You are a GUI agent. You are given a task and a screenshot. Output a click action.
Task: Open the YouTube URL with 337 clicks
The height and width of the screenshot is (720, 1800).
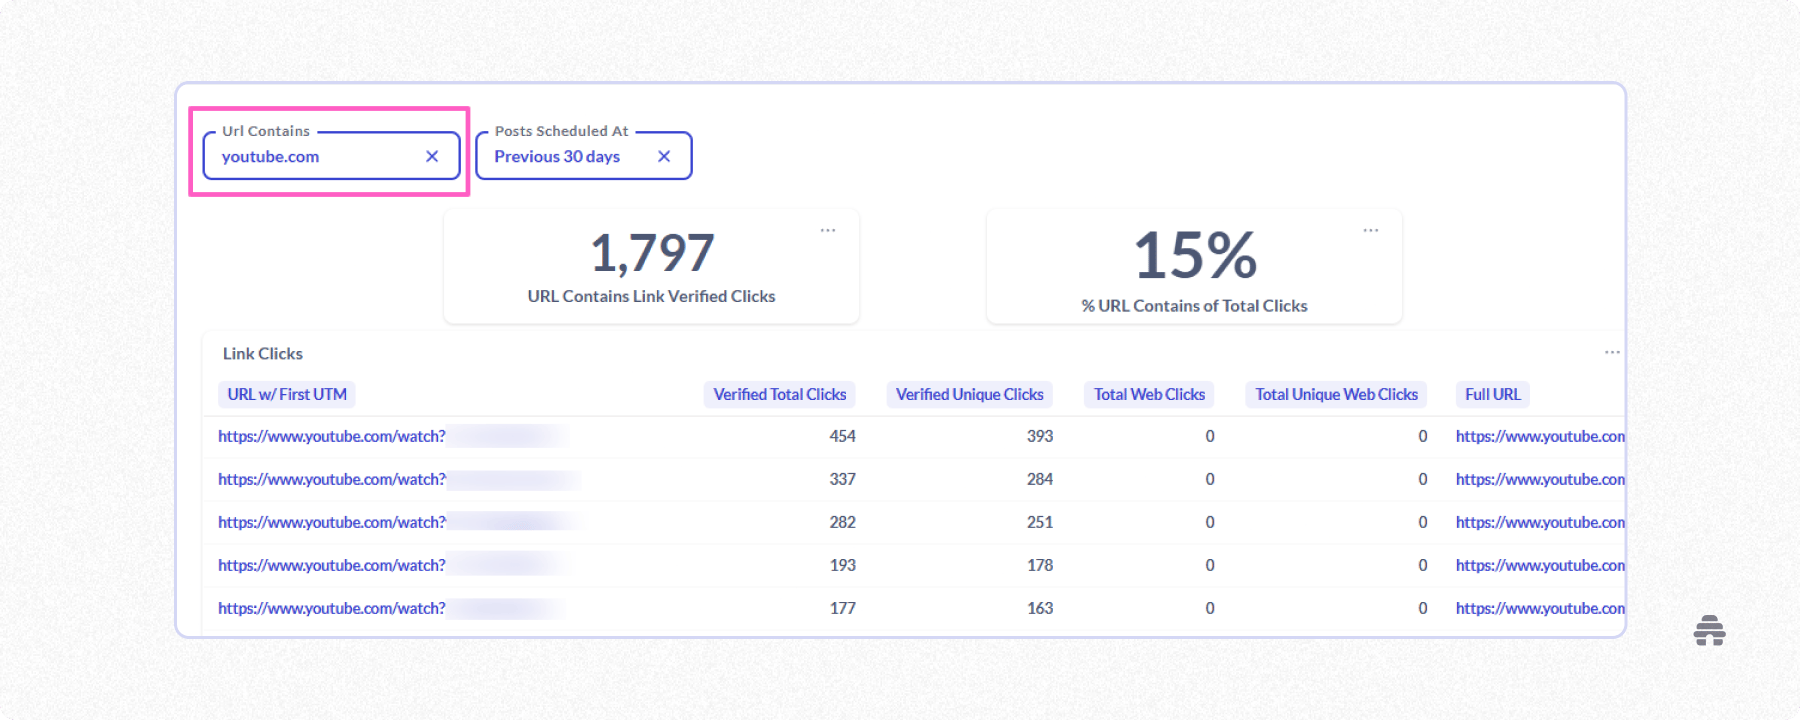(332, 479)
